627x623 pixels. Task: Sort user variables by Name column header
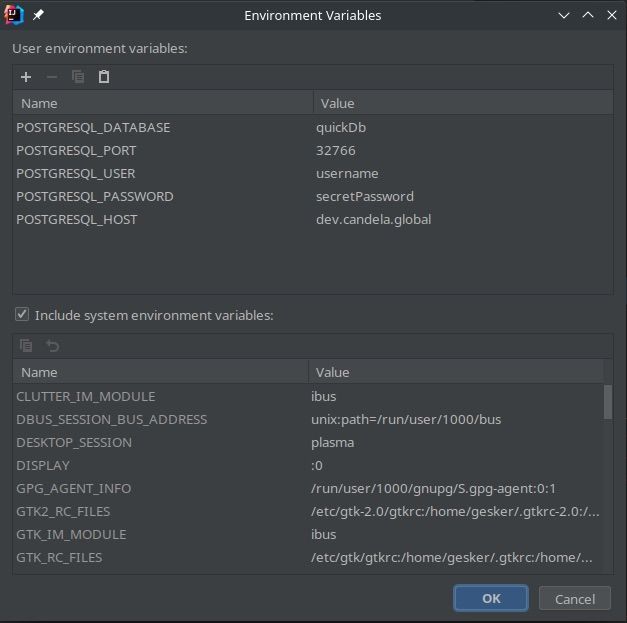pyautogui.click(x=163, y=103)
